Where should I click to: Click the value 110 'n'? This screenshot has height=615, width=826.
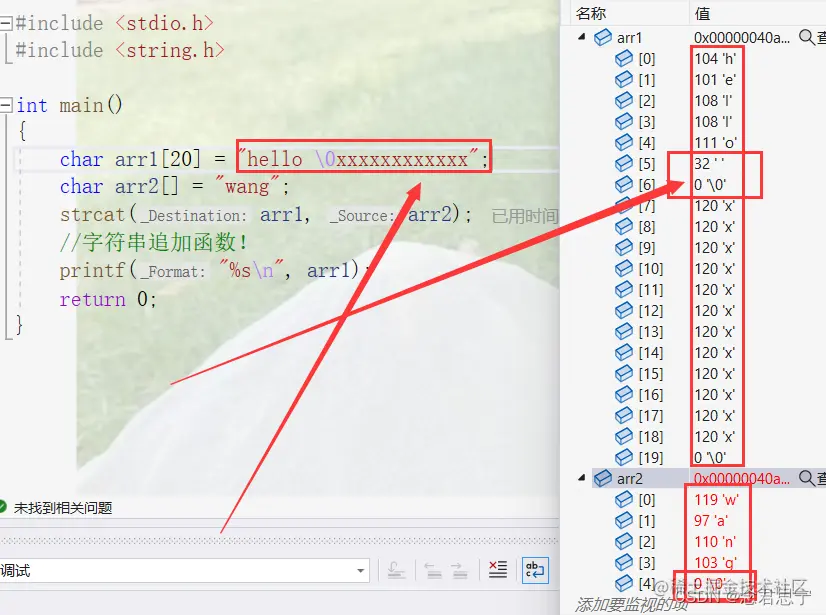[x=714, y=542]
